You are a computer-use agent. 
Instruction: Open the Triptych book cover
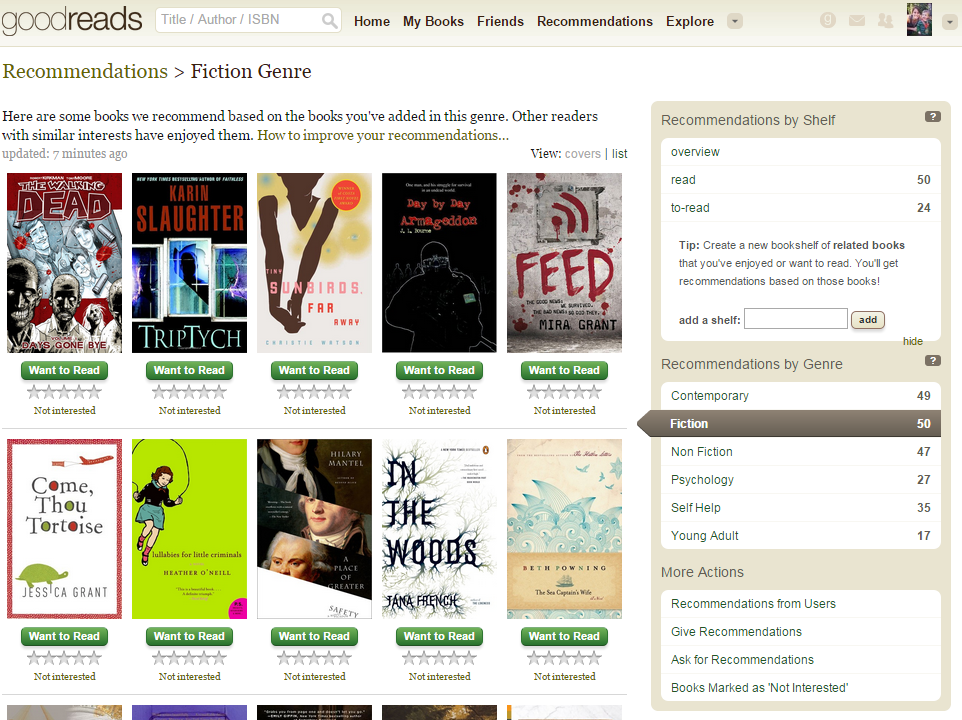190,262
